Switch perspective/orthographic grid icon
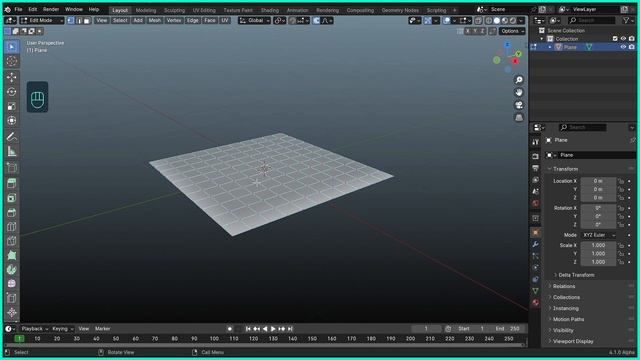The image size is (640, 360). (519, 118)
